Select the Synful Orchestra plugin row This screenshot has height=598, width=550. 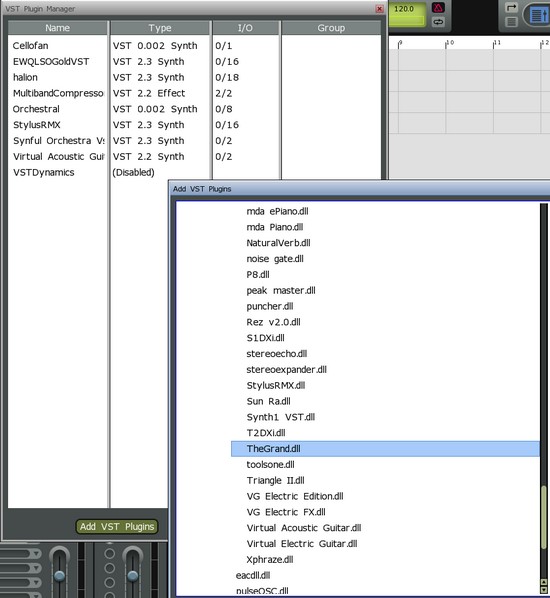coord(58,141)
